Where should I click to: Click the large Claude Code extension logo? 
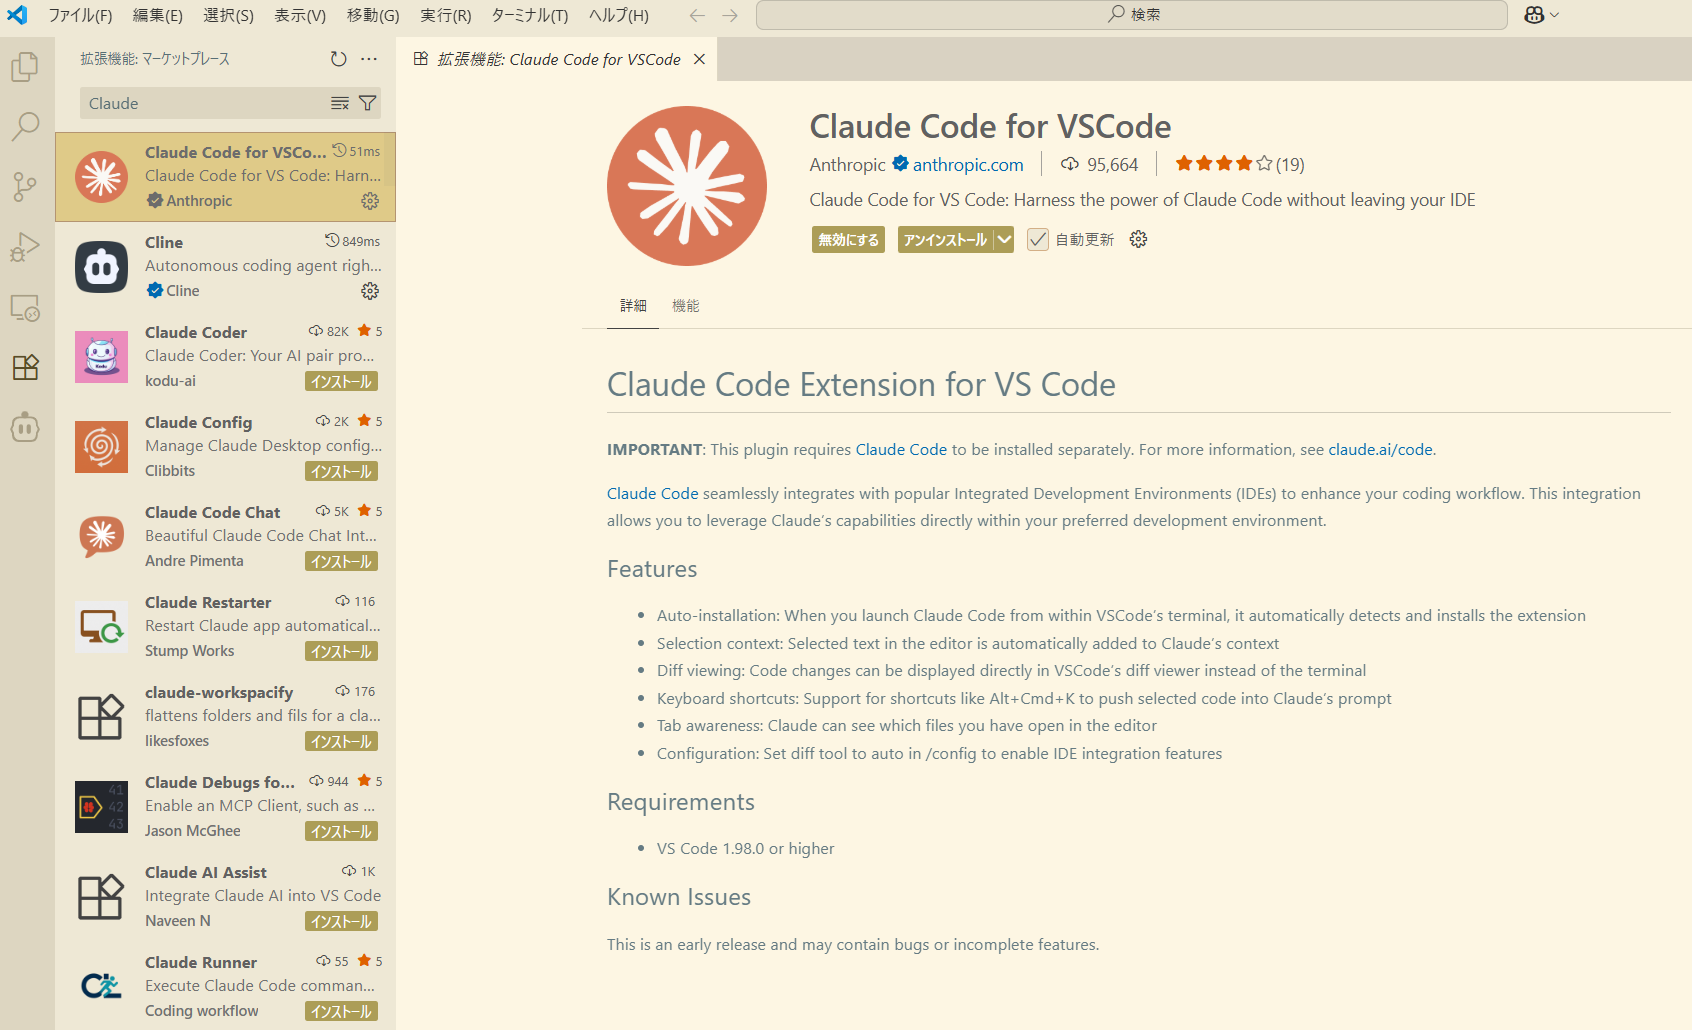[x=687, y=186]
